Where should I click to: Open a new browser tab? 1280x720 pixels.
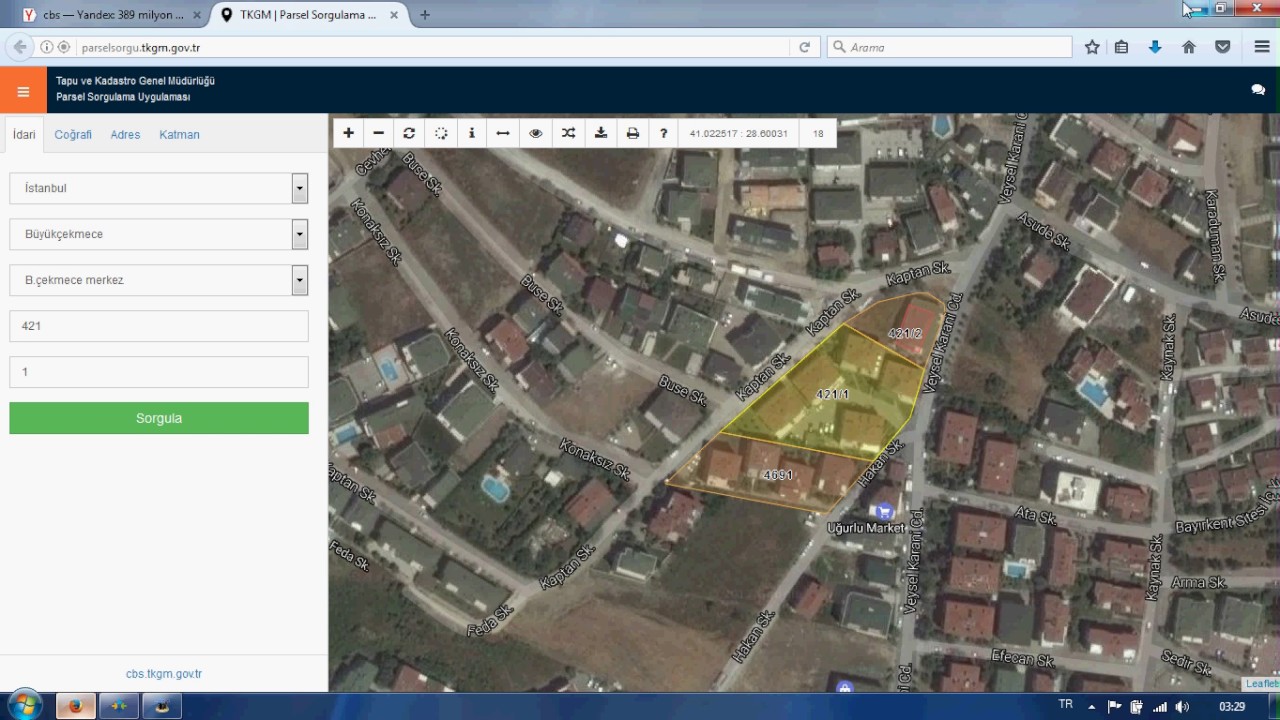pos(425,15)
